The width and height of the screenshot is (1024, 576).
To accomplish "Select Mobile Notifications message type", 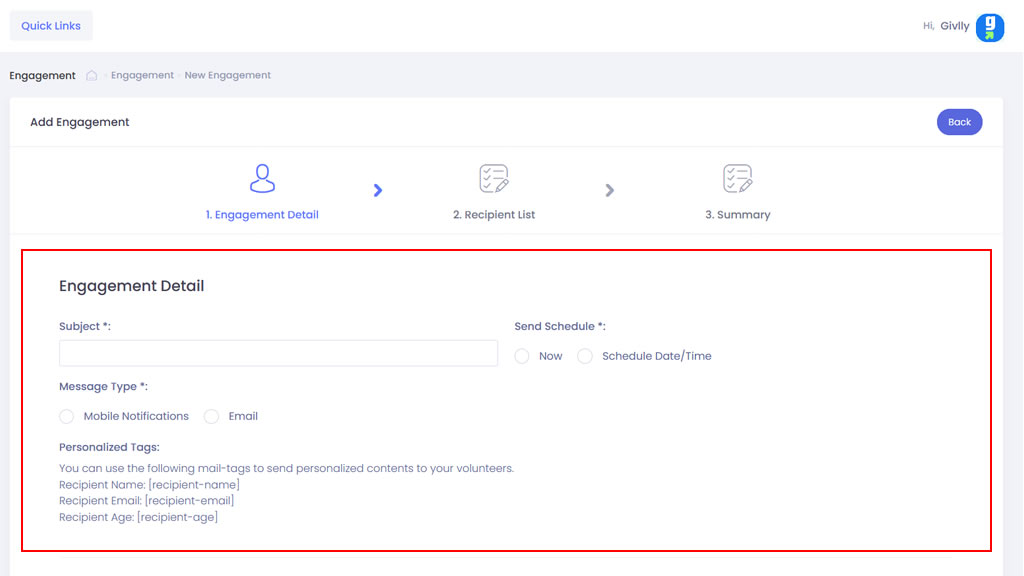I will 67,416.
